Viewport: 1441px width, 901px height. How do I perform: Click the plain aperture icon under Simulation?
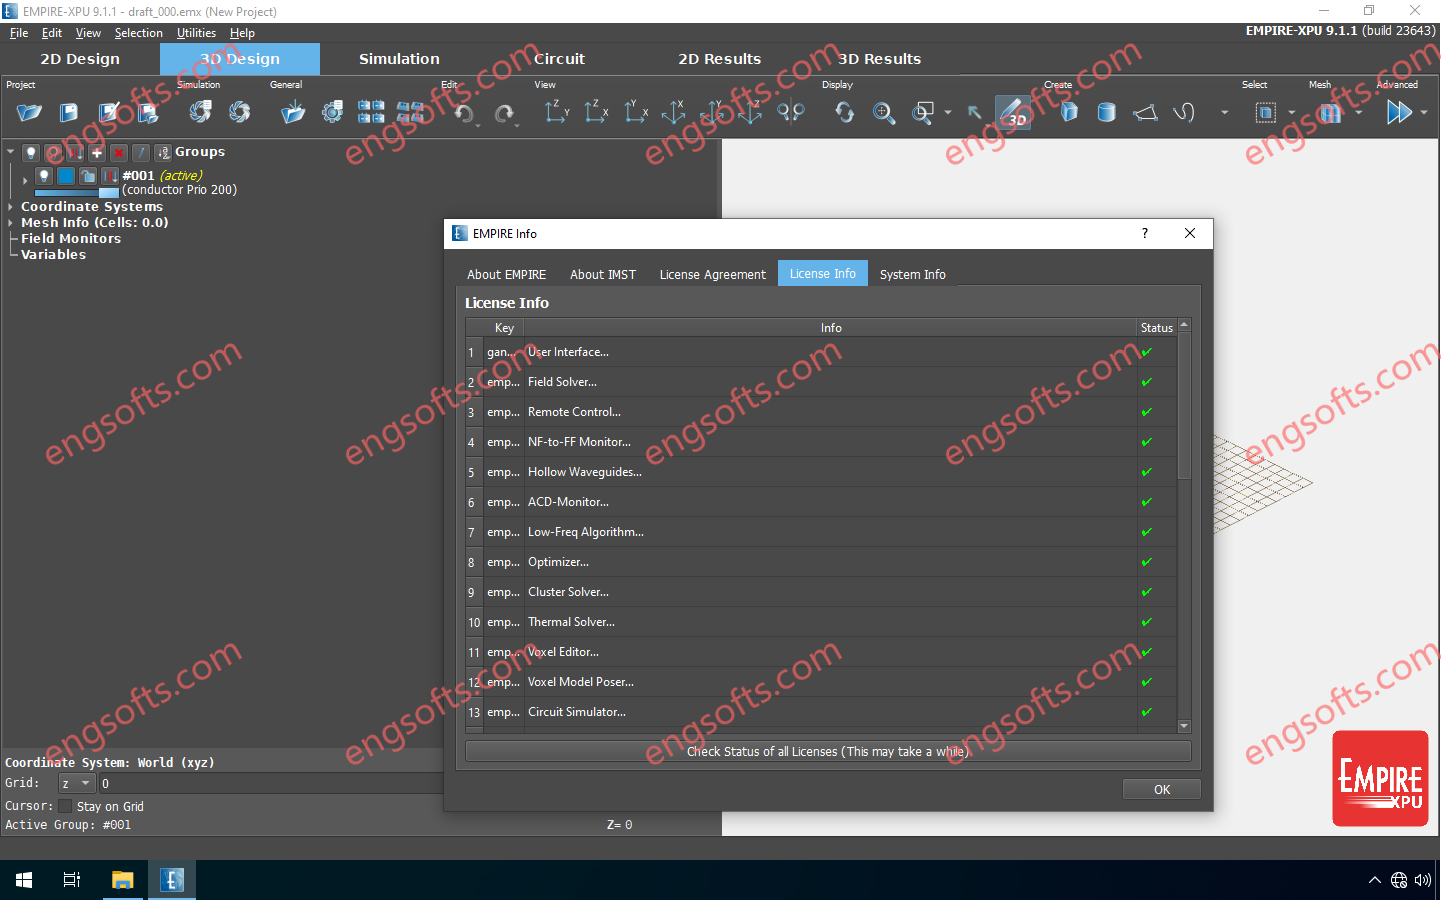click(x=239, y=112)
